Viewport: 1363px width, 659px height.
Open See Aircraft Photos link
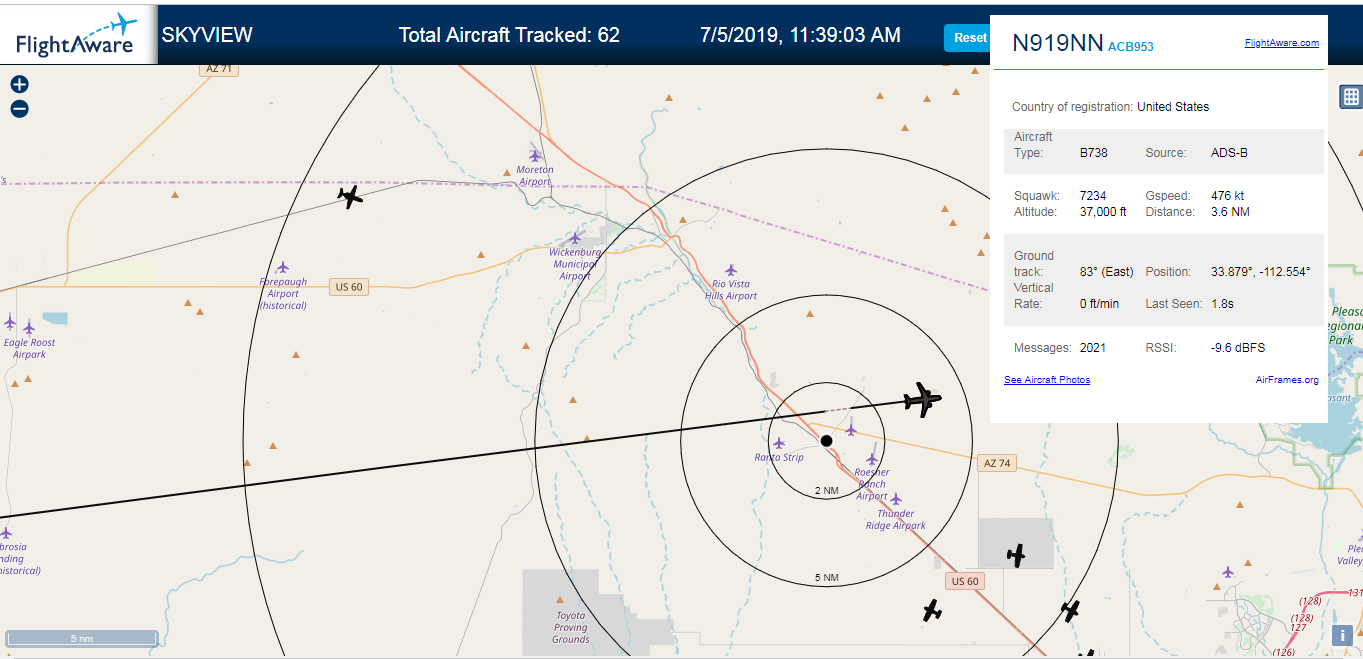(1047, 380)
